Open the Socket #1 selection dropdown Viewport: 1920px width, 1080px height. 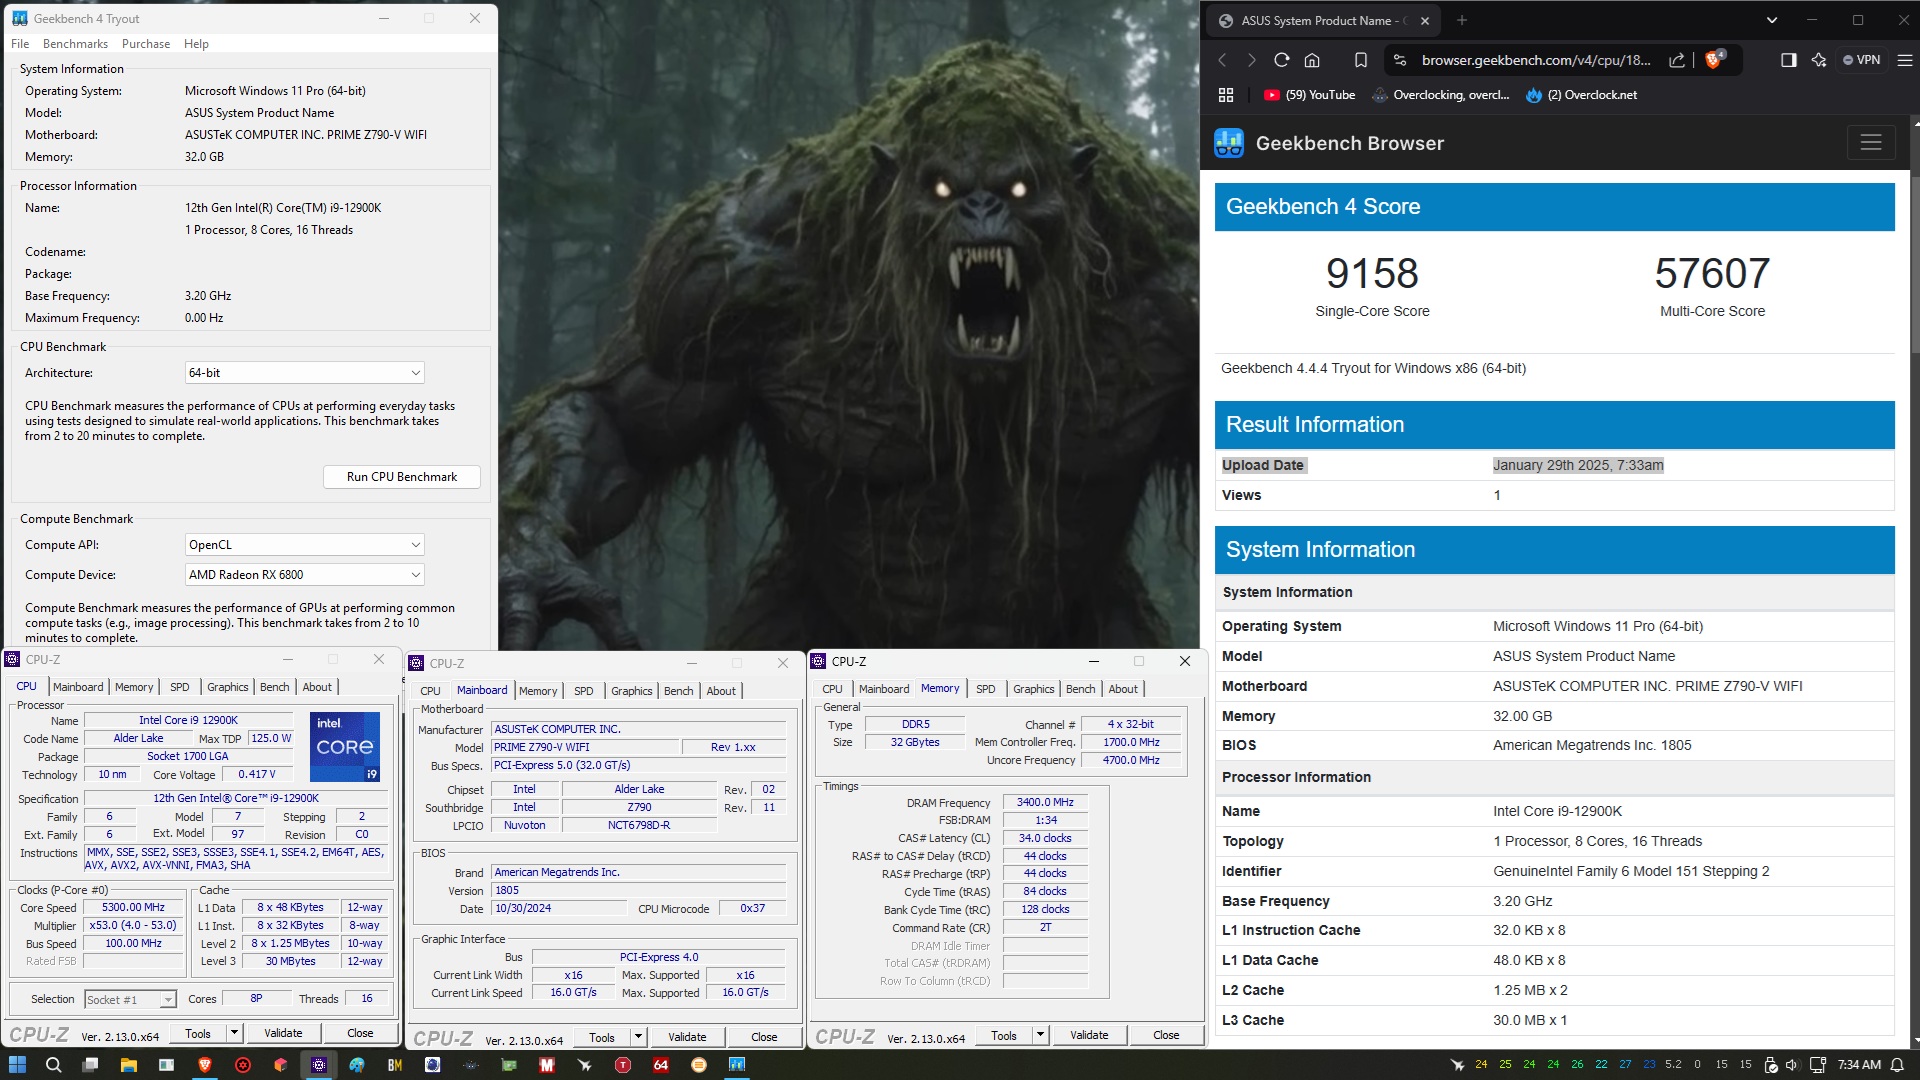(130, 999)
